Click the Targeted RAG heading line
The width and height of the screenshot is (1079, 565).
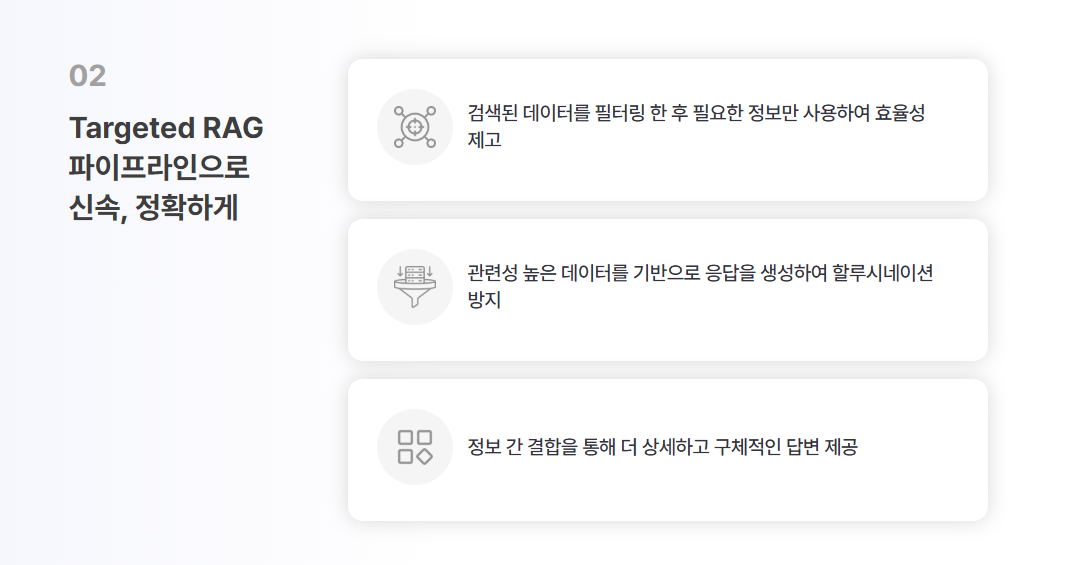(166, 128)
